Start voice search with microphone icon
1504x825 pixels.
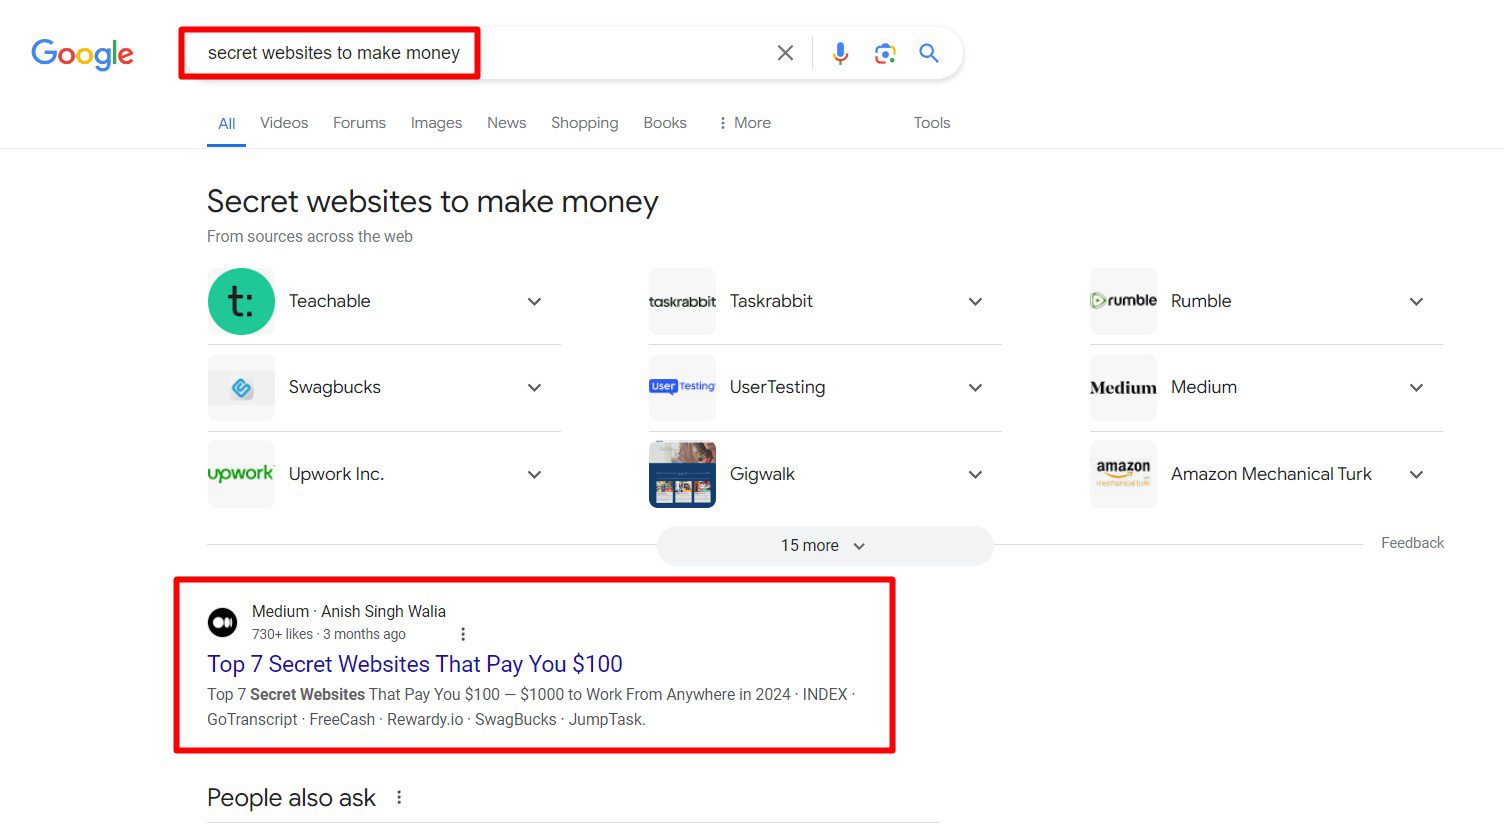click(x=840, y=53)
